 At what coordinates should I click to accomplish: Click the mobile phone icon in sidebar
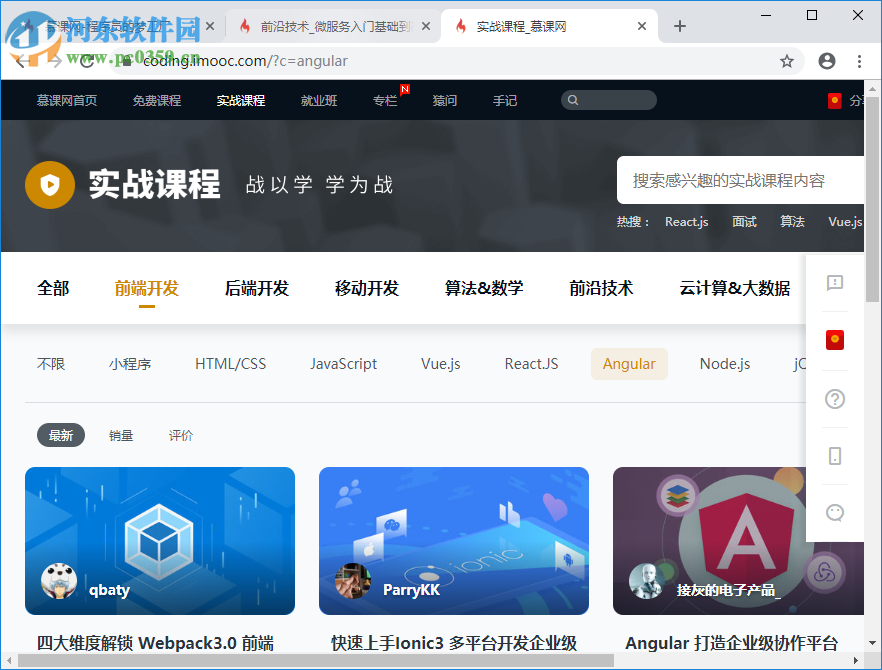click(834, 456)
